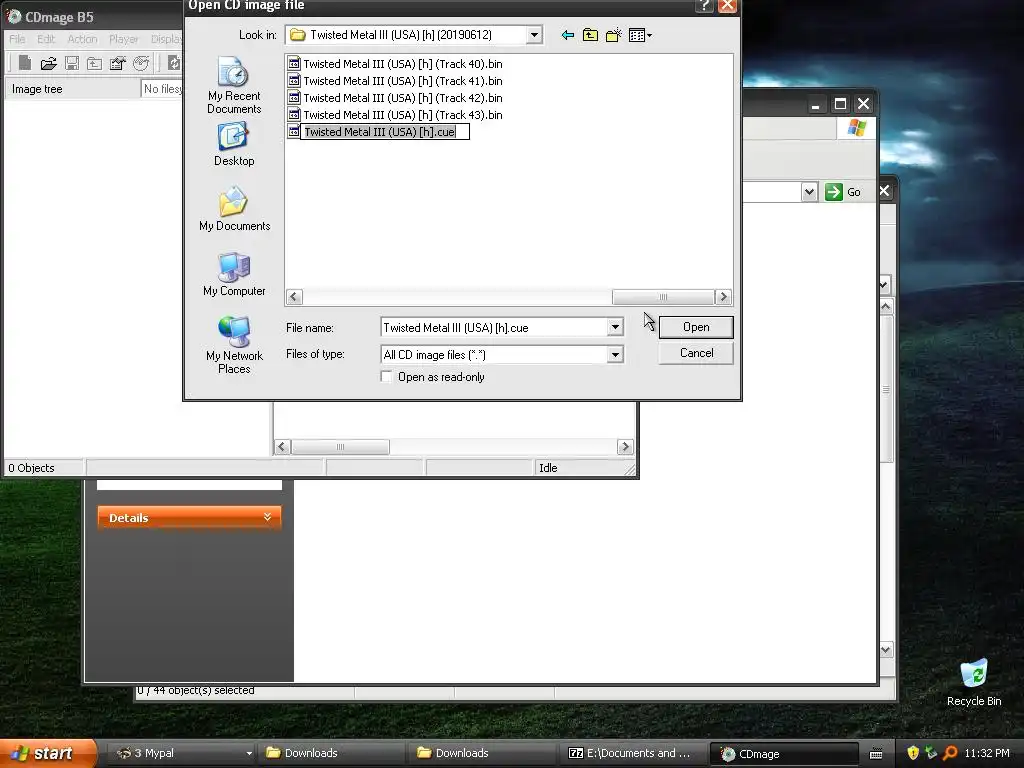The height and width of the screenshot is (768, 1024).
Task: Click file list scroll left arrow
Action: pyautogui.click(x=294, y=297)
